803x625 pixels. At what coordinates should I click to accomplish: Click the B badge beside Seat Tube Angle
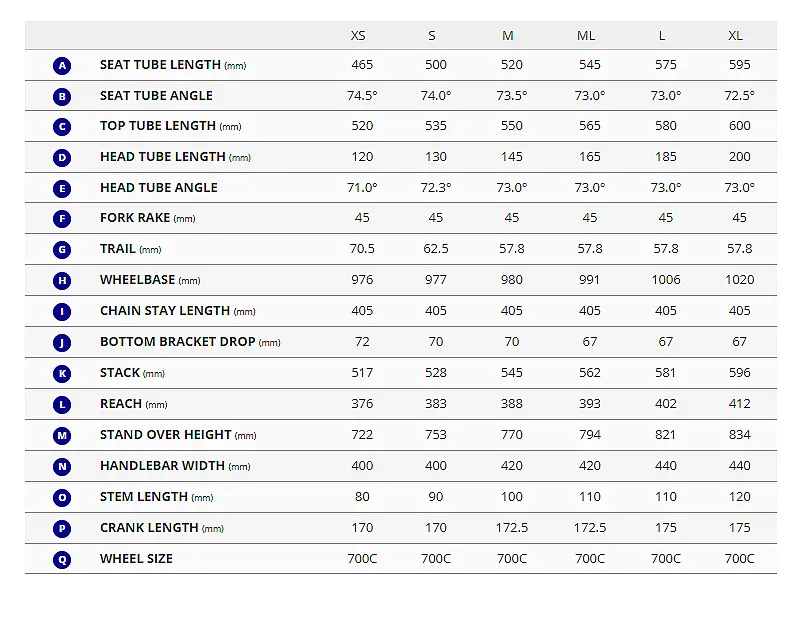click(62, 96)
